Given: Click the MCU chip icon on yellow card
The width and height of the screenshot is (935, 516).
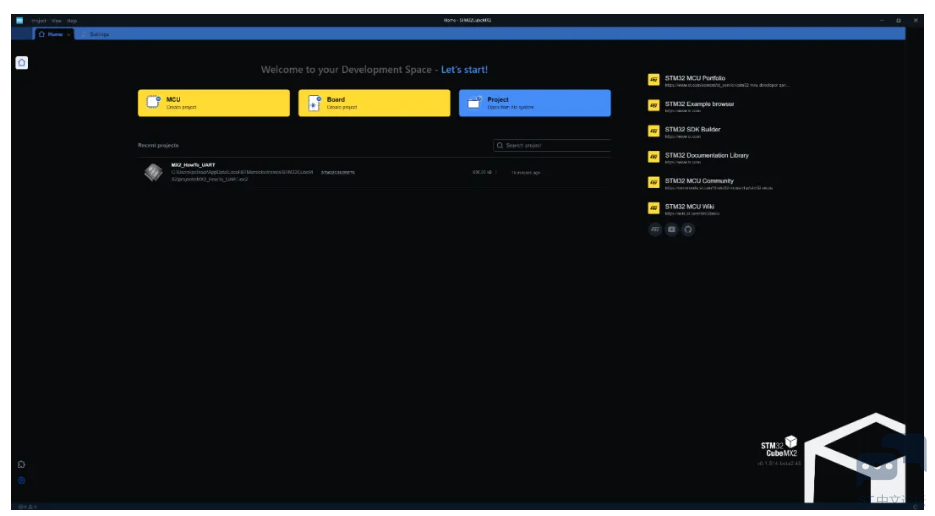Looking at the screenshot, I should coord(153,103).
